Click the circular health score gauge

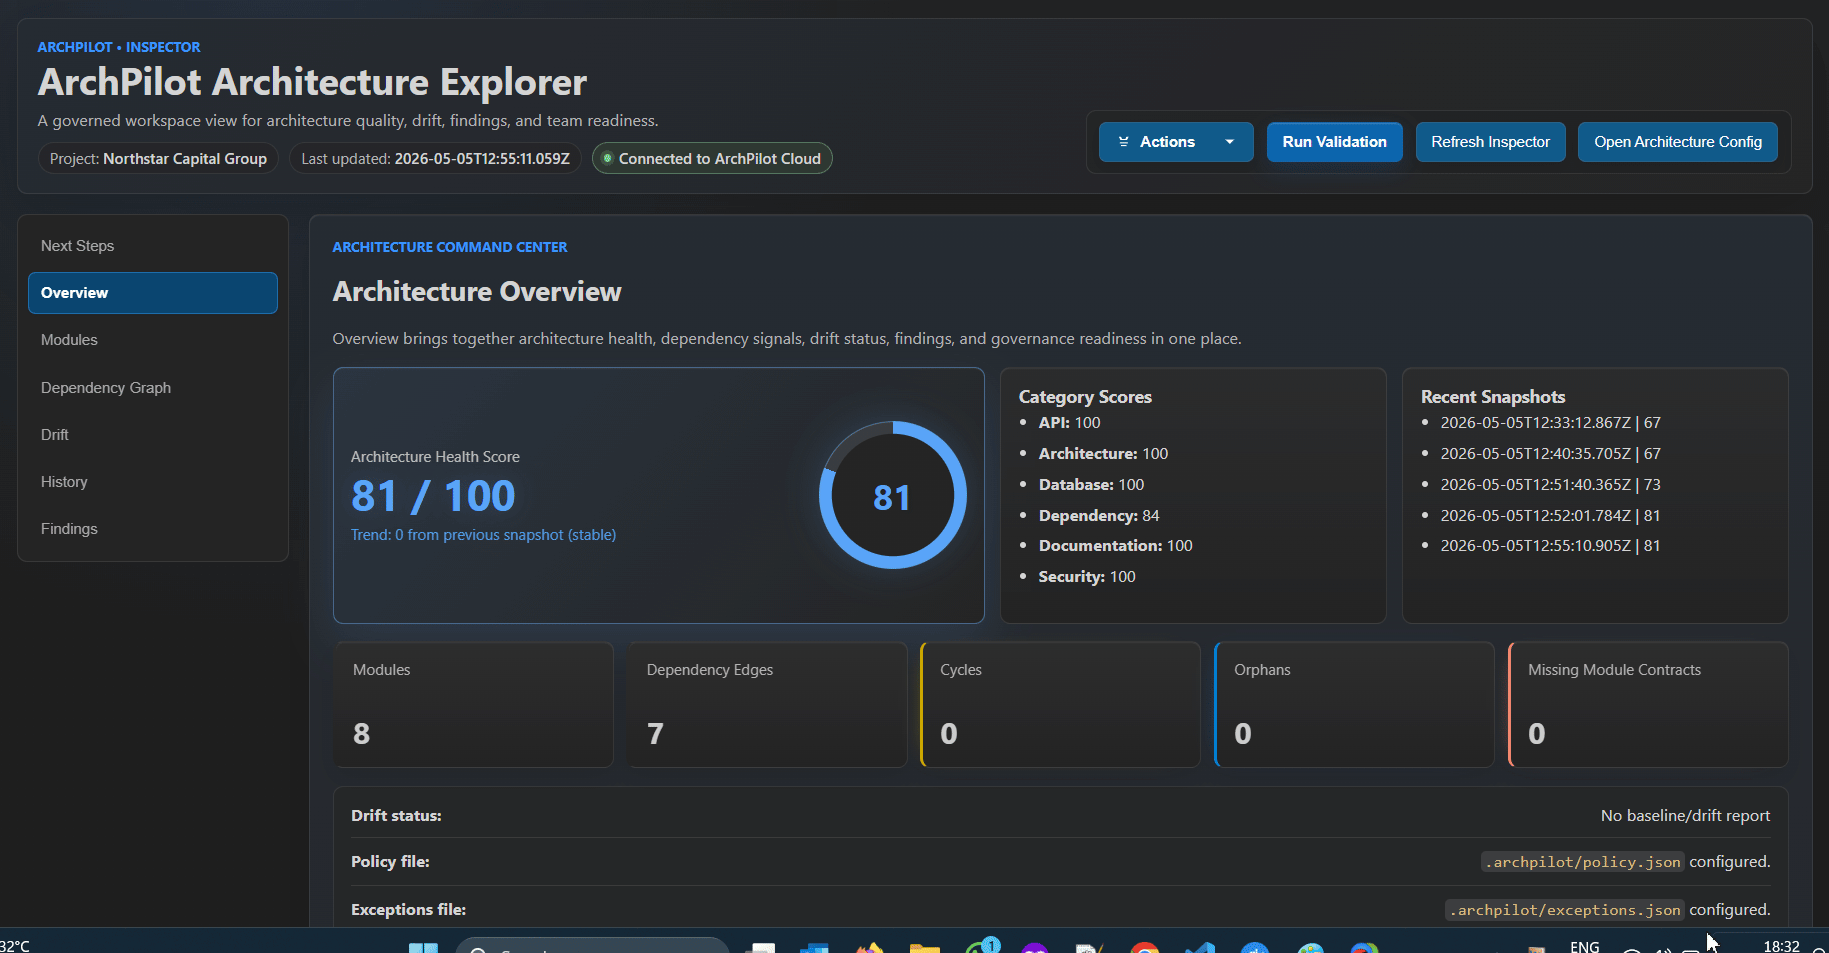click(892, 495)
